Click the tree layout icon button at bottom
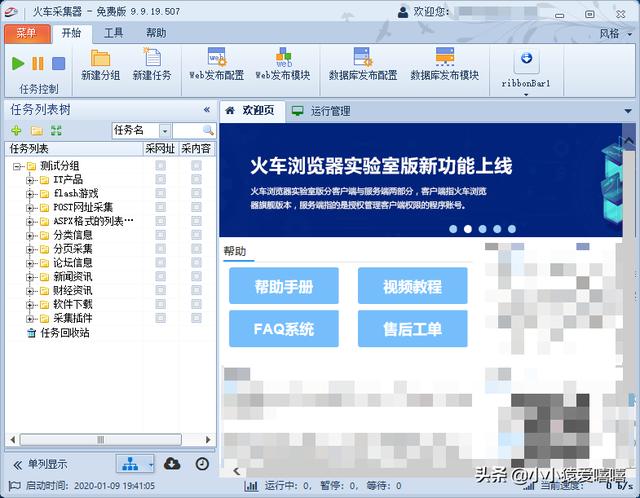Viewport: 640px width, 498px height. tap(131, 464)
